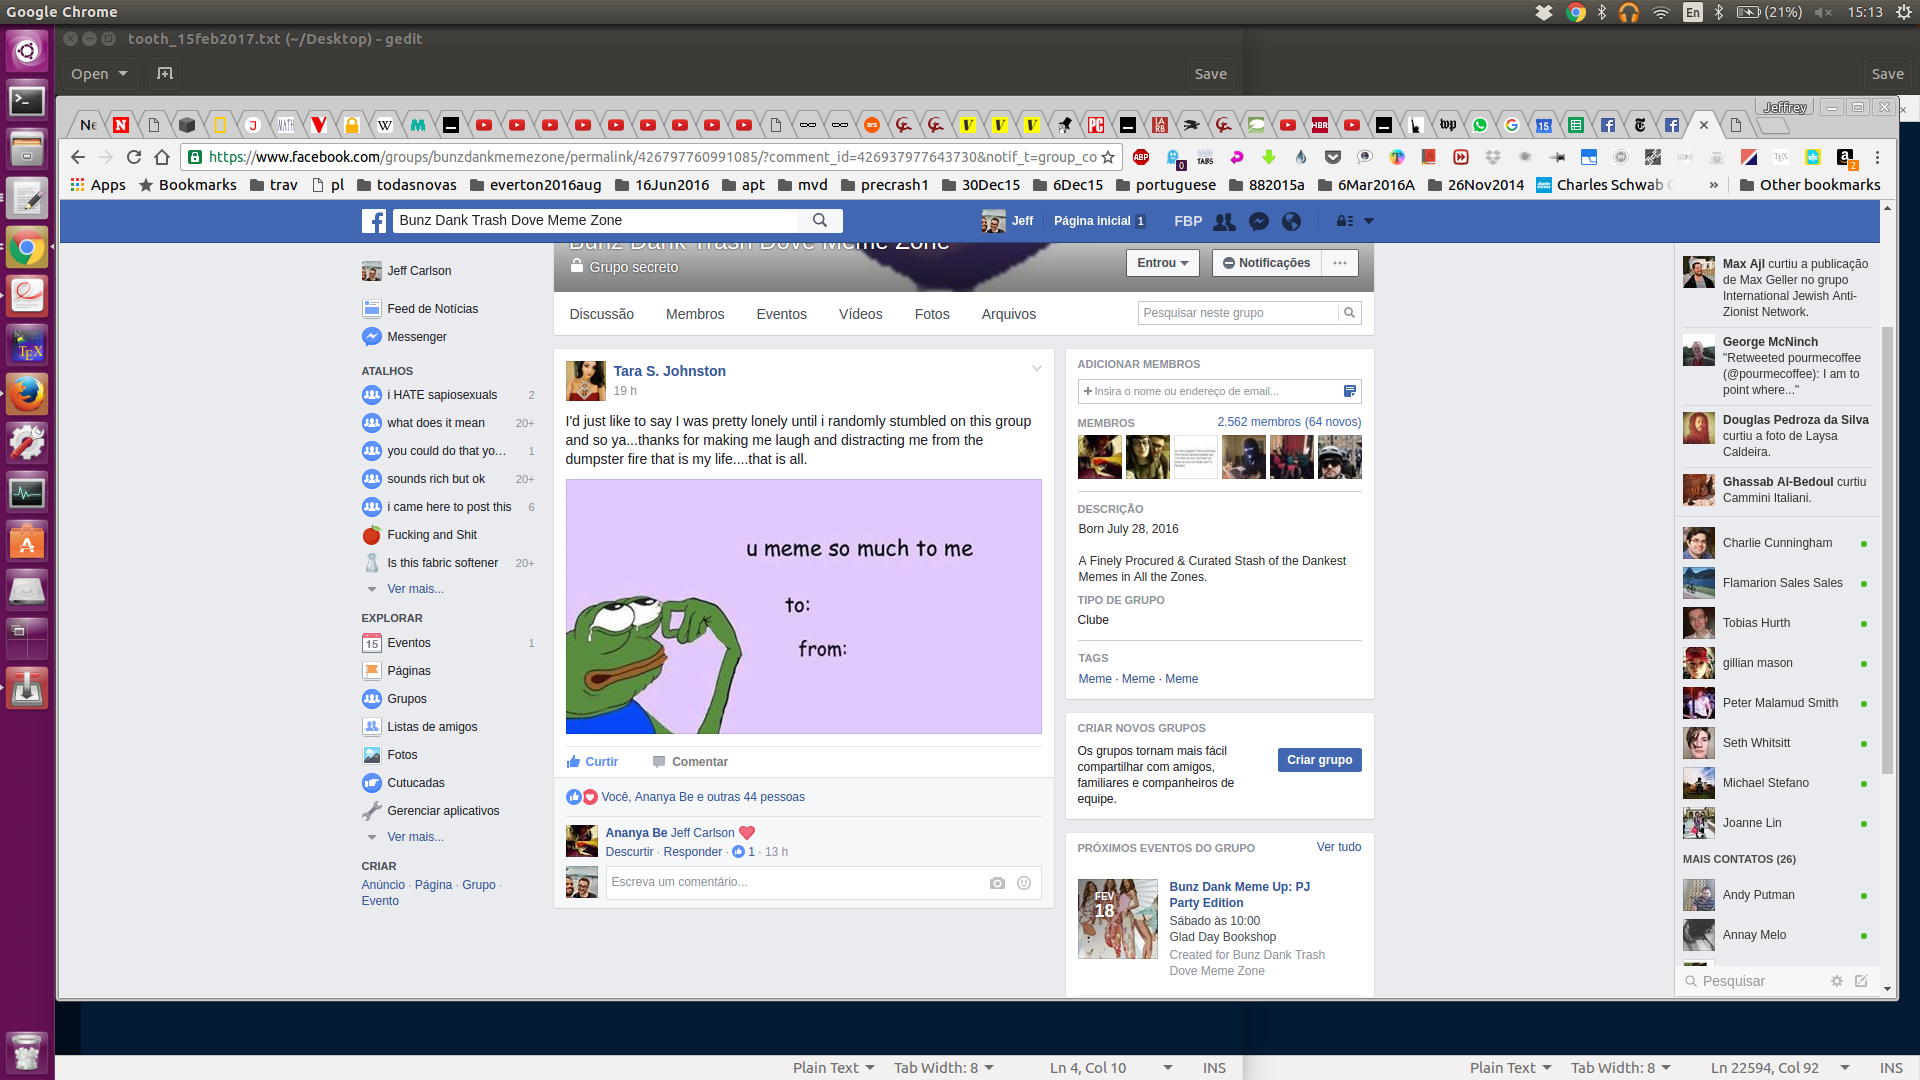
Task: Open the Messenger messages icon in top bar
Action: tap(1259, 221)
